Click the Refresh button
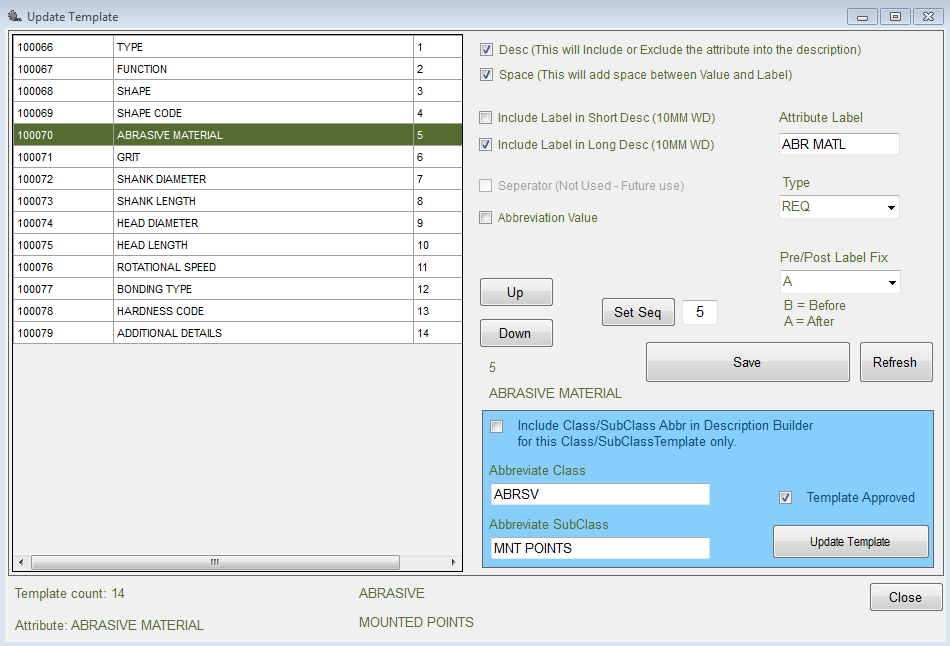This screenshot has height=646, width=950. pos(896,361)
